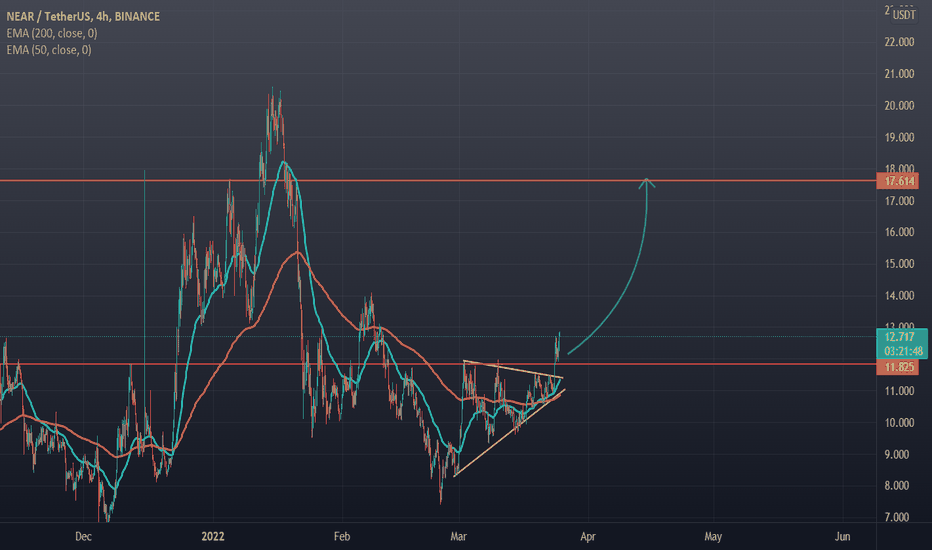The height and width of the screenshot is (550, 932).
Task: Click the NEAR / TetherUS symbol title
Action: 83,16
